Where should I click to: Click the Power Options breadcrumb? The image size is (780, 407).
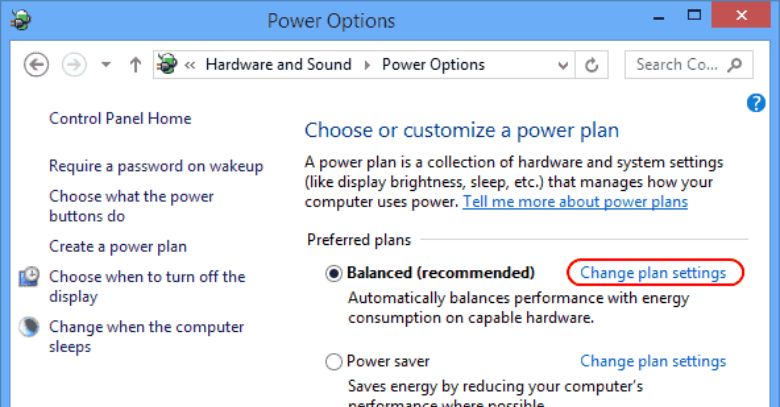pyautogui.click(x=433, y=64)
